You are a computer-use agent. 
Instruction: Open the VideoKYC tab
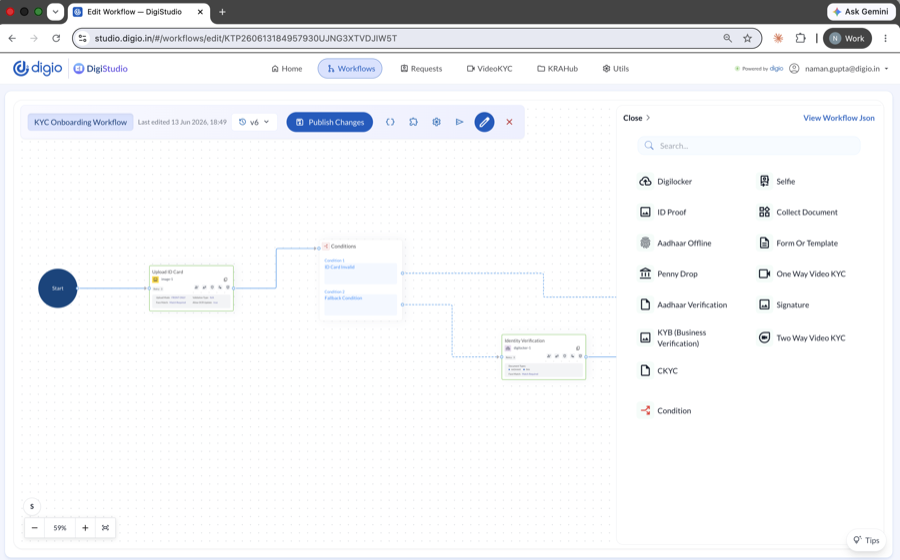click(x=490, y=68)
